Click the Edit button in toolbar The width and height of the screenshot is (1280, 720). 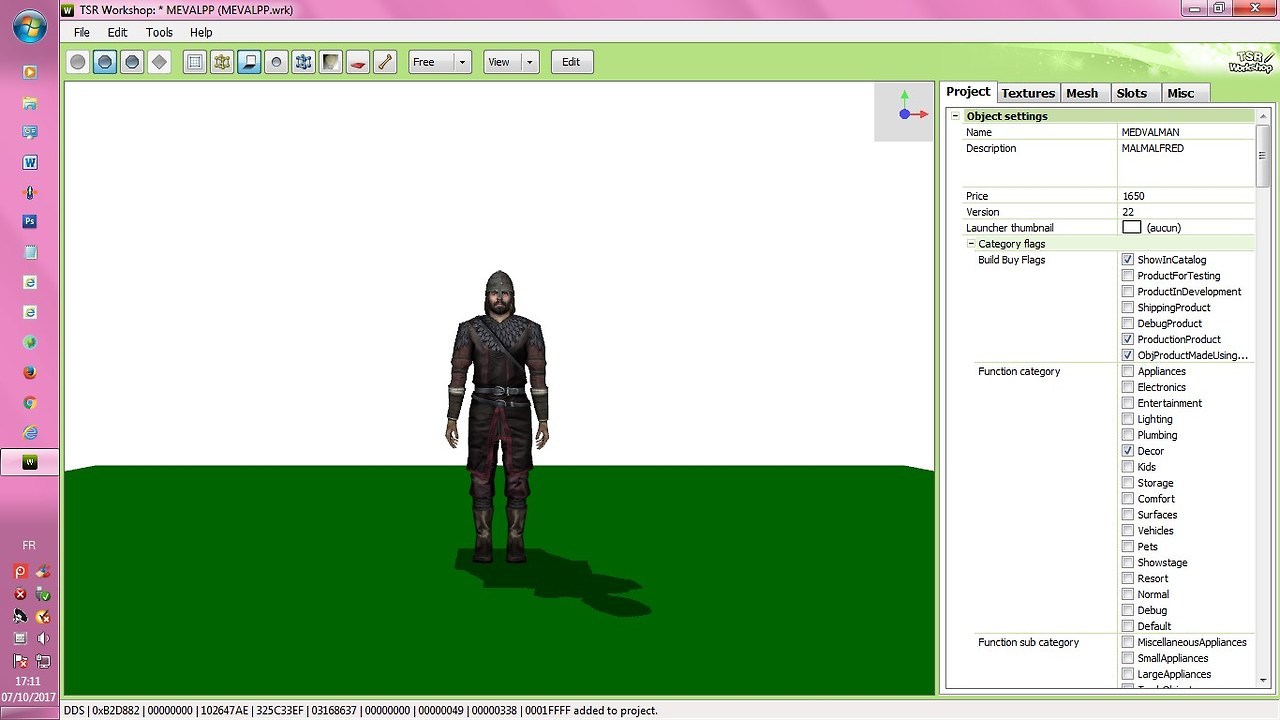[x=571, y=62]
